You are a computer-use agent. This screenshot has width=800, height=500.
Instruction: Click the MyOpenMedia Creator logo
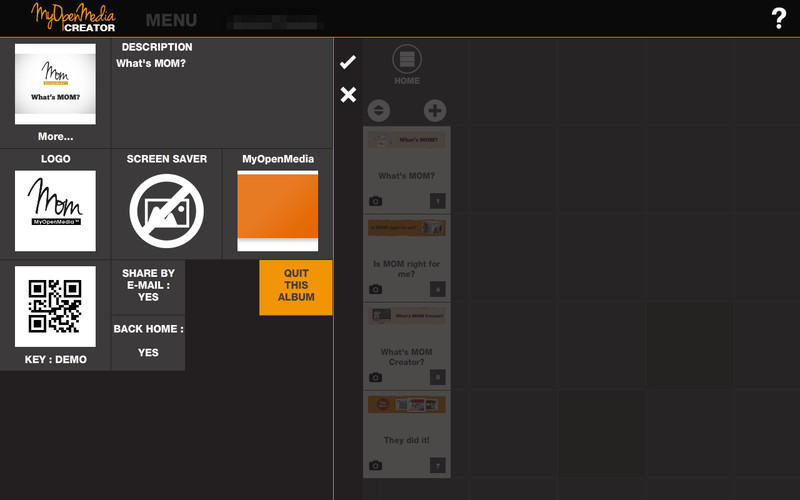point(73,17)
